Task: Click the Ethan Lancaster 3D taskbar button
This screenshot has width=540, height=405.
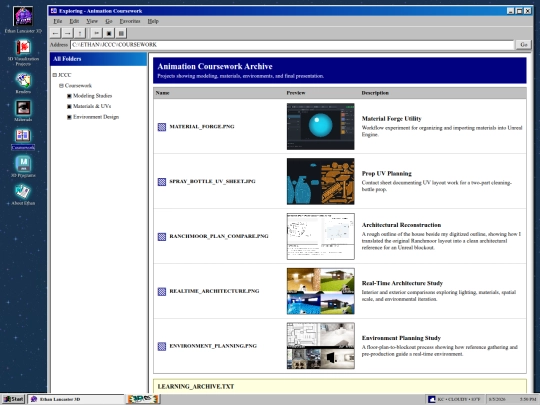Action: (x=76, y=399)
